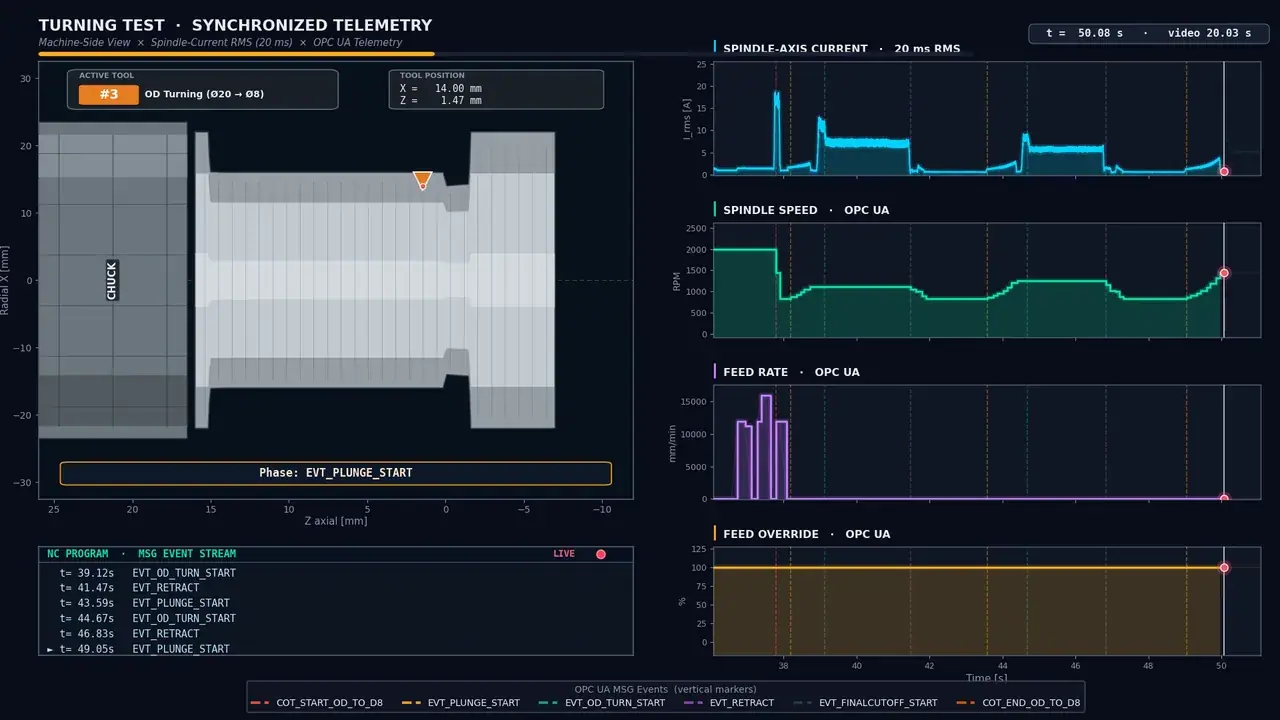Click the TURNING TEST · SYNCHRONIZED TELEMETRY title
This screenshot has height=720, width=1280.
(235, 25)
